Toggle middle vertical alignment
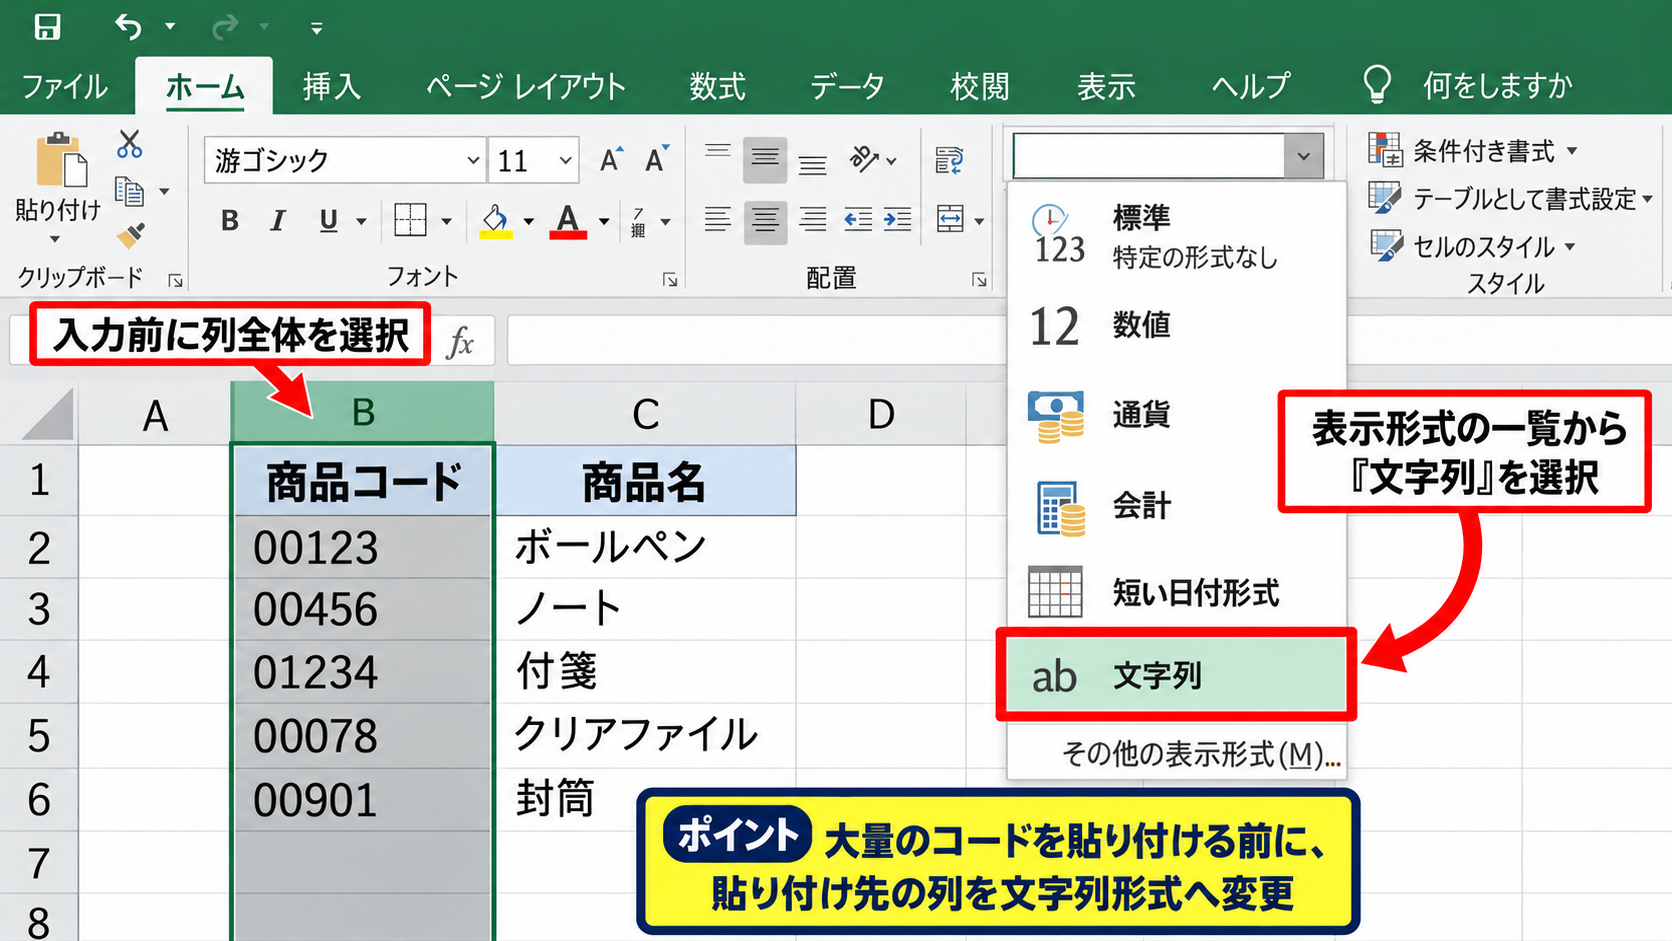 pos(765,159)
